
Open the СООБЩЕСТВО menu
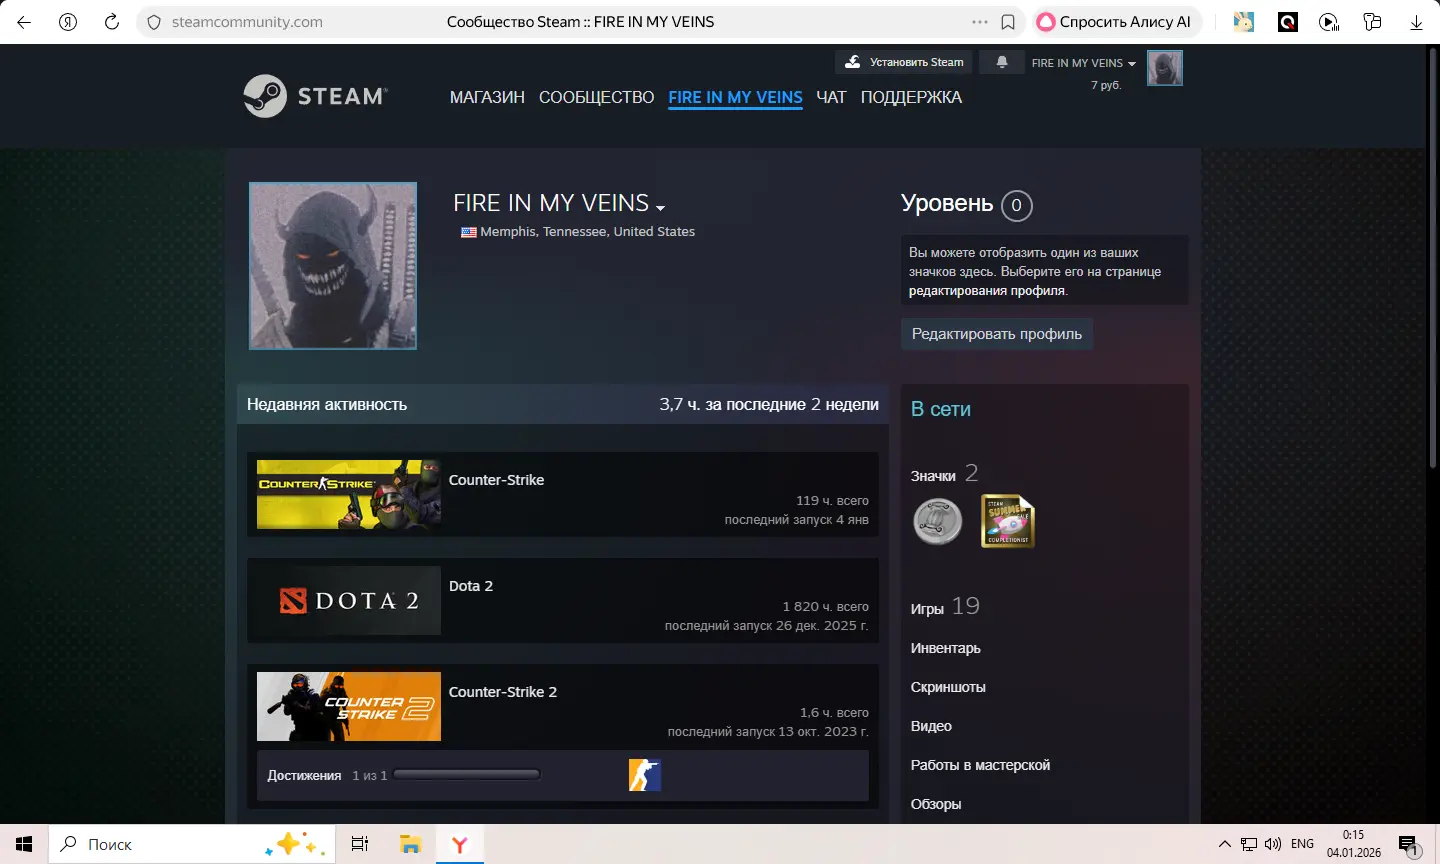pos(596,97)
